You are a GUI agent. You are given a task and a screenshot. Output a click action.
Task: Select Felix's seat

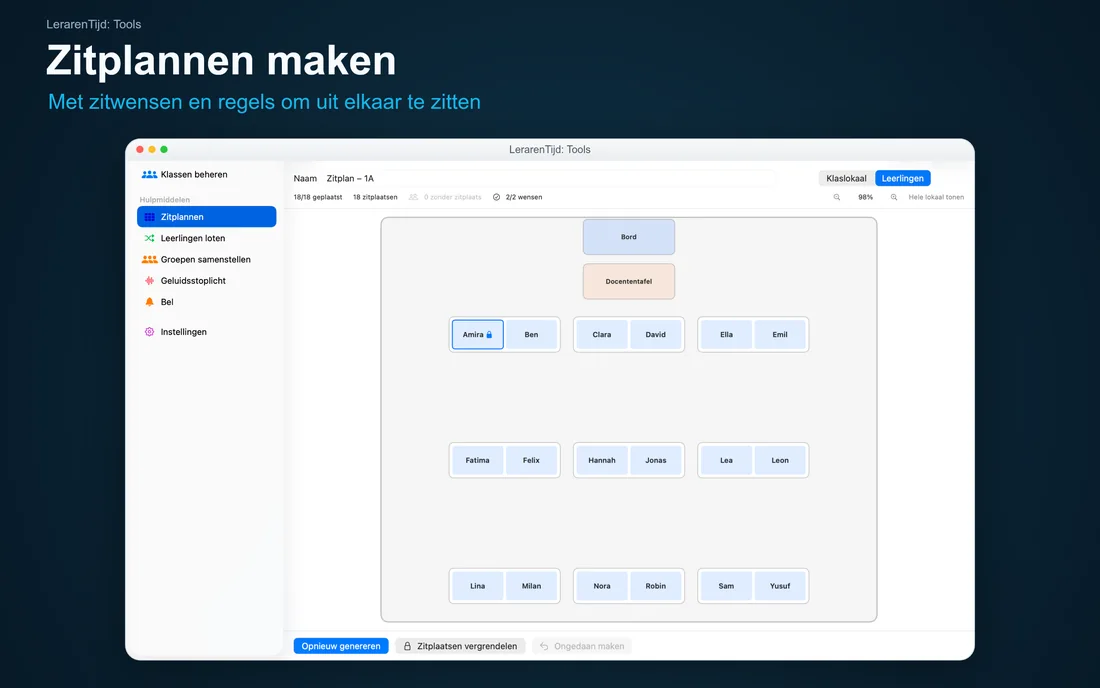[x=531, y=460]
